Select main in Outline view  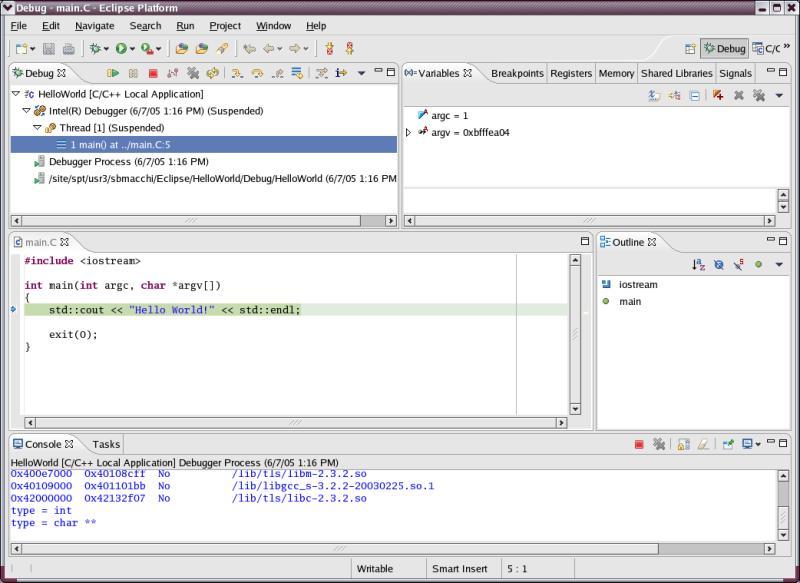(630, 301)
